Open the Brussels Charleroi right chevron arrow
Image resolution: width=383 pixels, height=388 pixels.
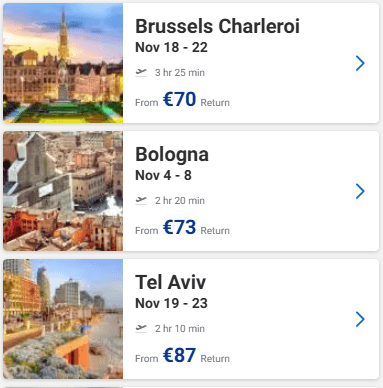360,63
